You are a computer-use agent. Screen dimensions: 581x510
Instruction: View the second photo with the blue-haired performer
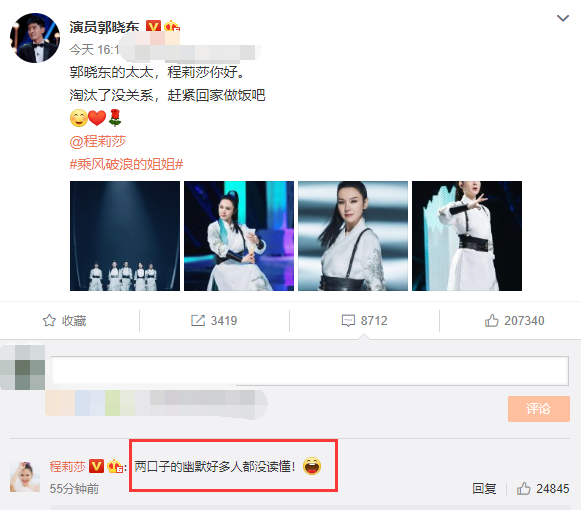(x=239, y=236)
